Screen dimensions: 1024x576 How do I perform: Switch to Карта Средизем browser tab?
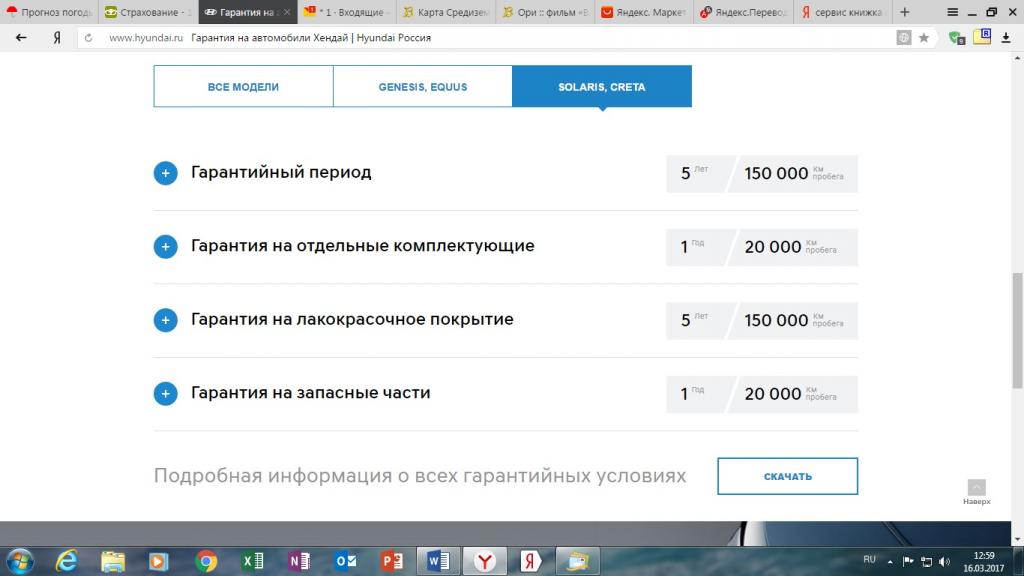pyautogui.click(x=447, y=12)
